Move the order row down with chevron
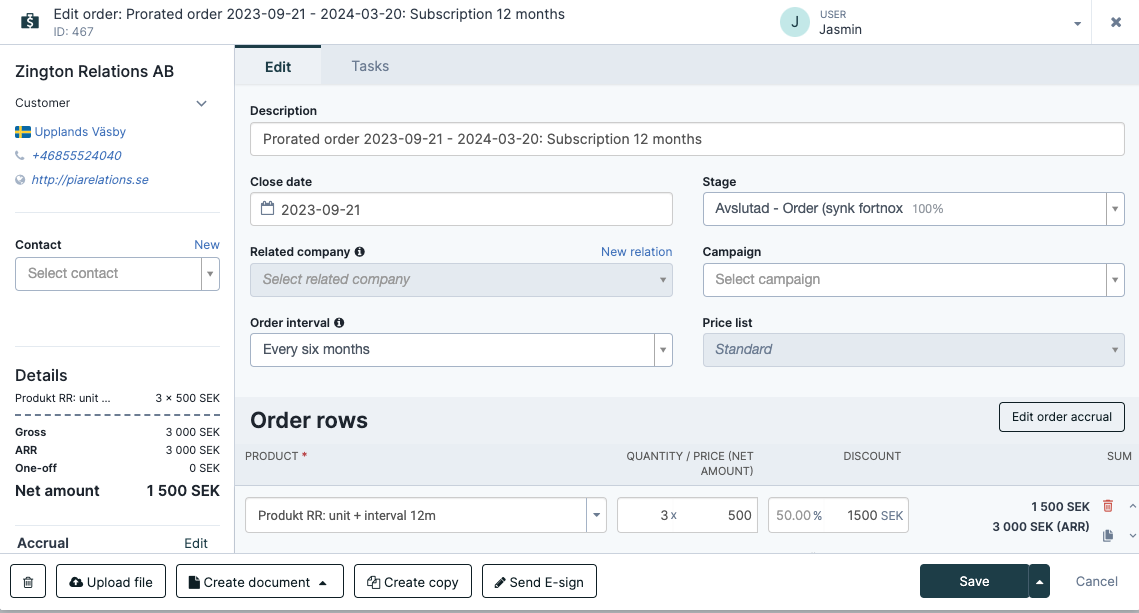Viewport: 1139px width, 613px height. [1132, 535]
